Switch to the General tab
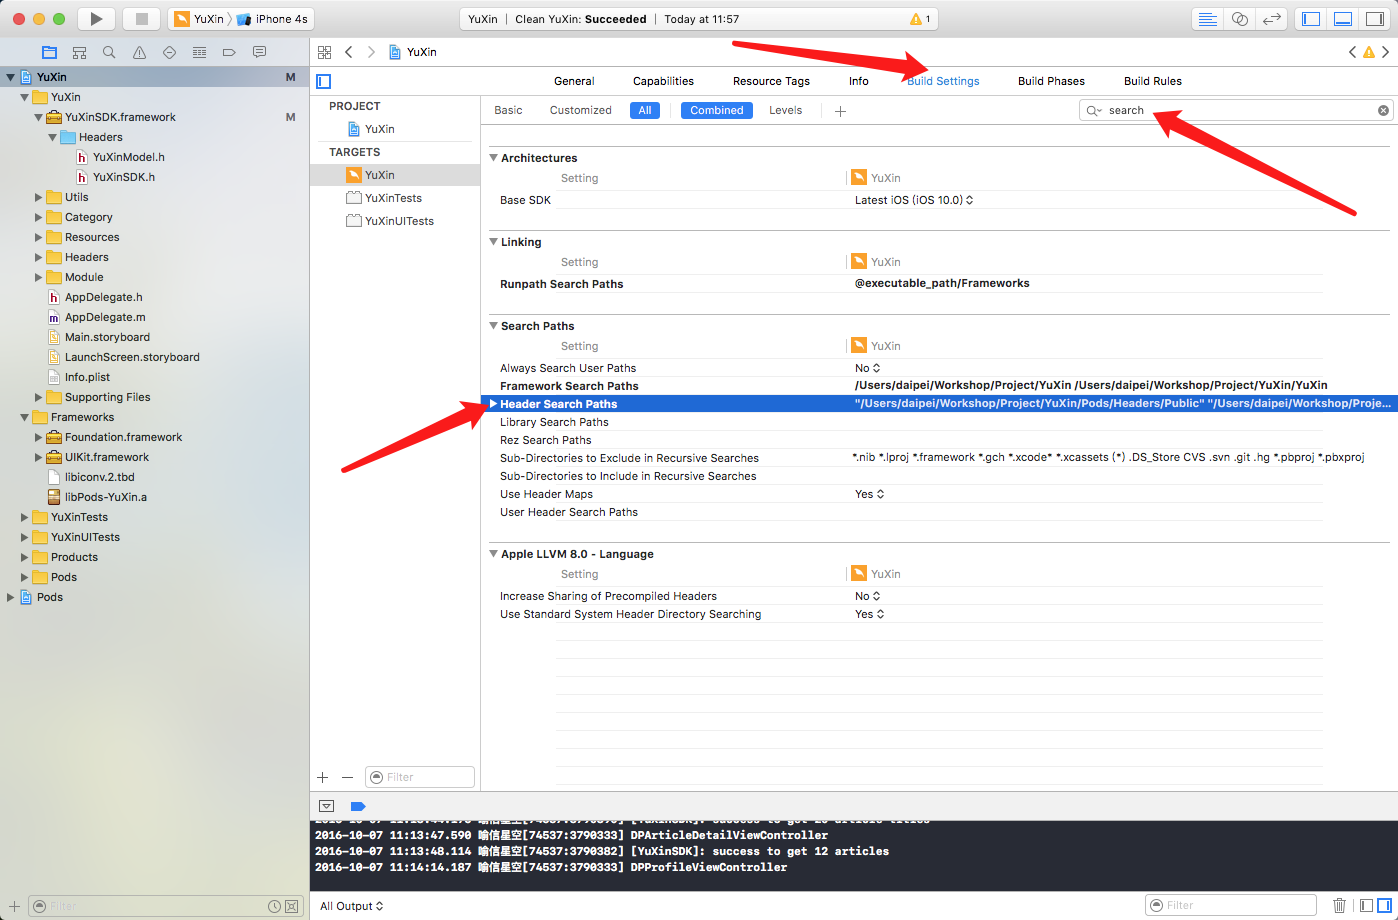The height and width of the screenshot is (920, 1398). pos(574,81)
